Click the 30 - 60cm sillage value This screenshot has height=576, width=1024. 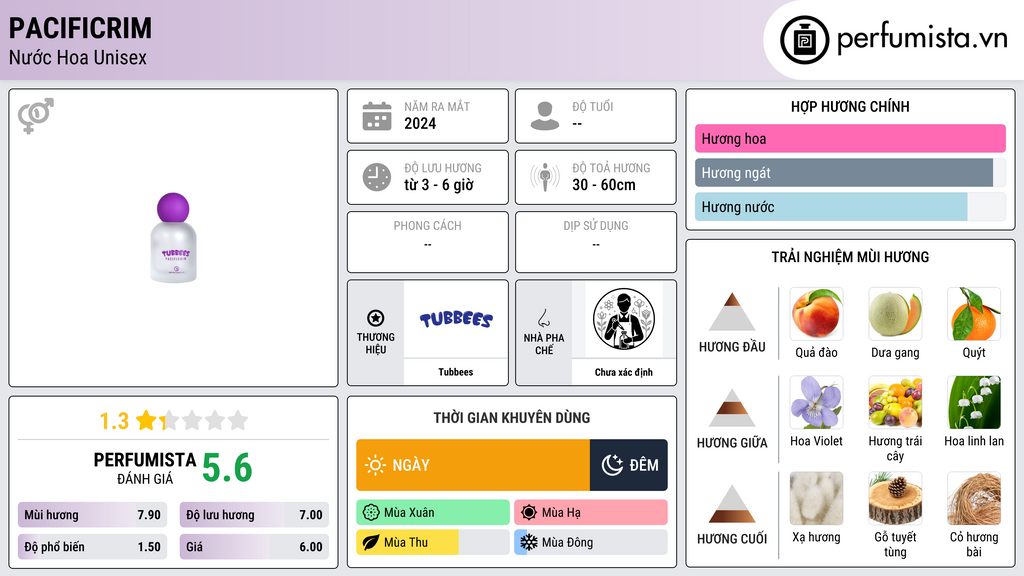click(x=604, y=185)
